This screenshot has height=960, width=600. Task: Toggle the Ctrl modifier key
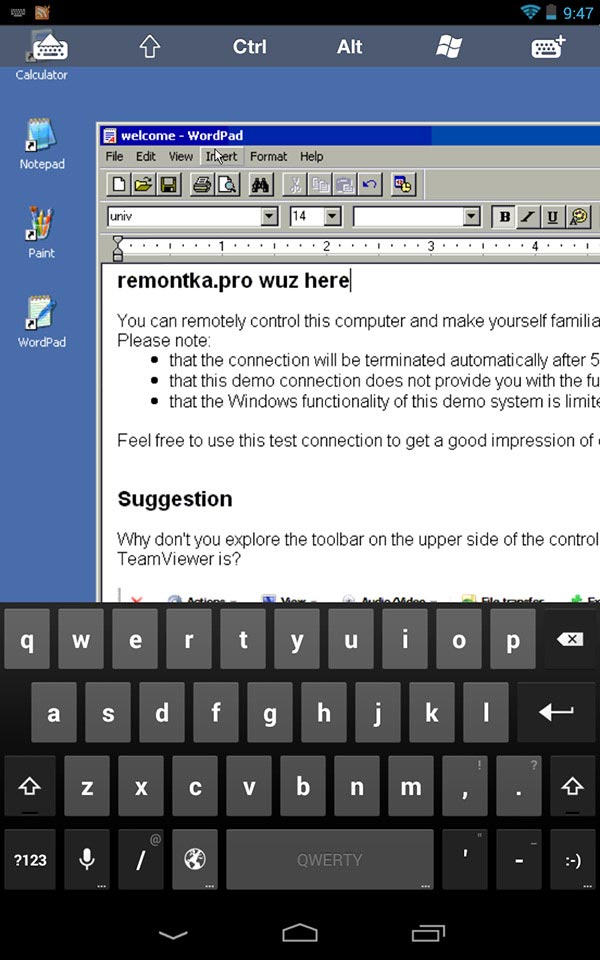click(249, 47)
